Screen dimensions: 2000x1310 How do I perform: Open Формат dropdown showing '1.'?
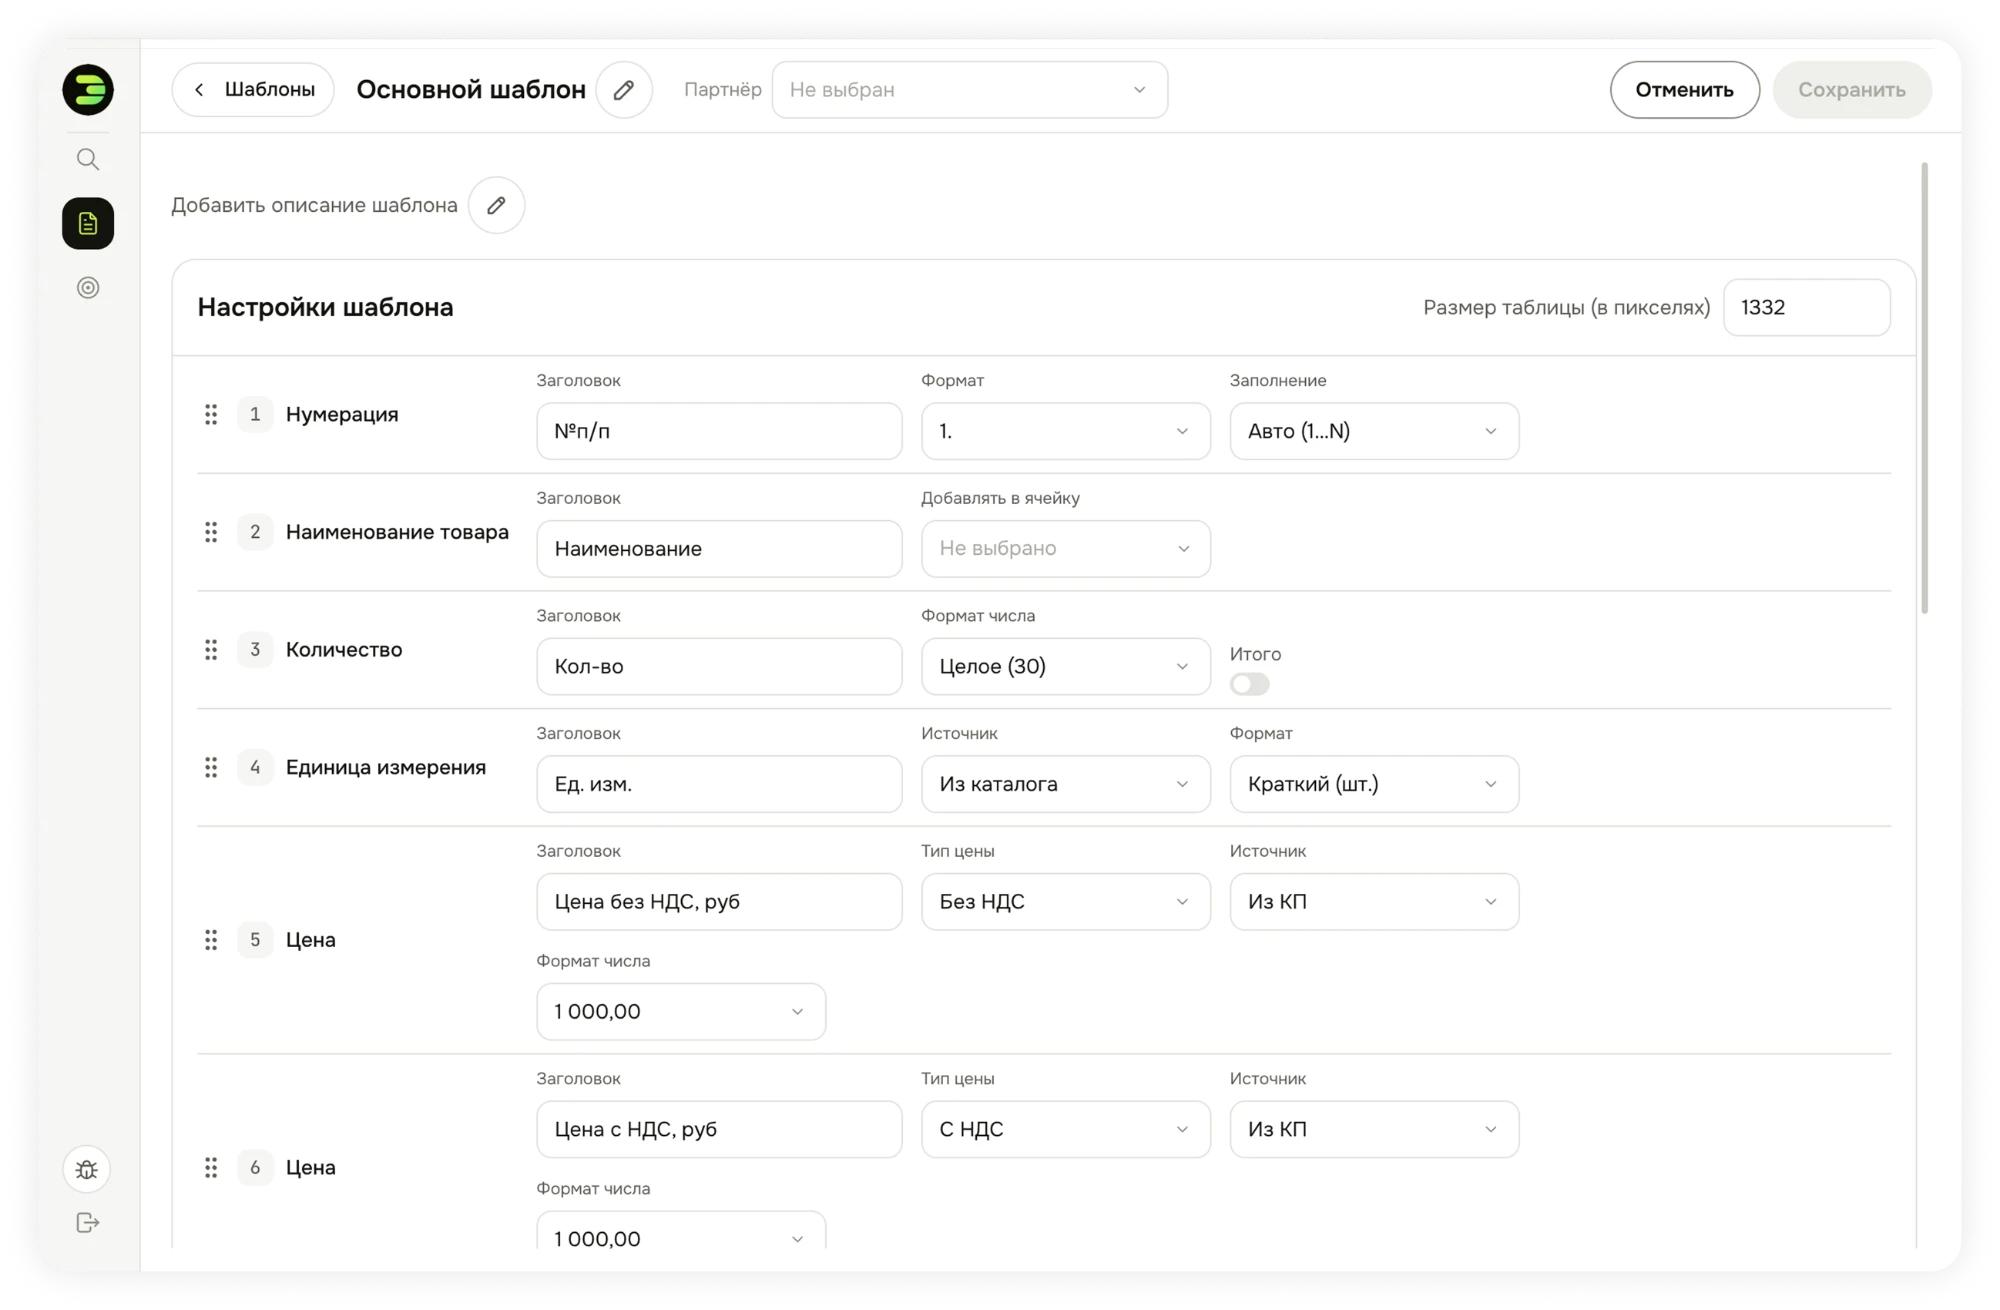pyautogui.click(x=1066, y=431)
